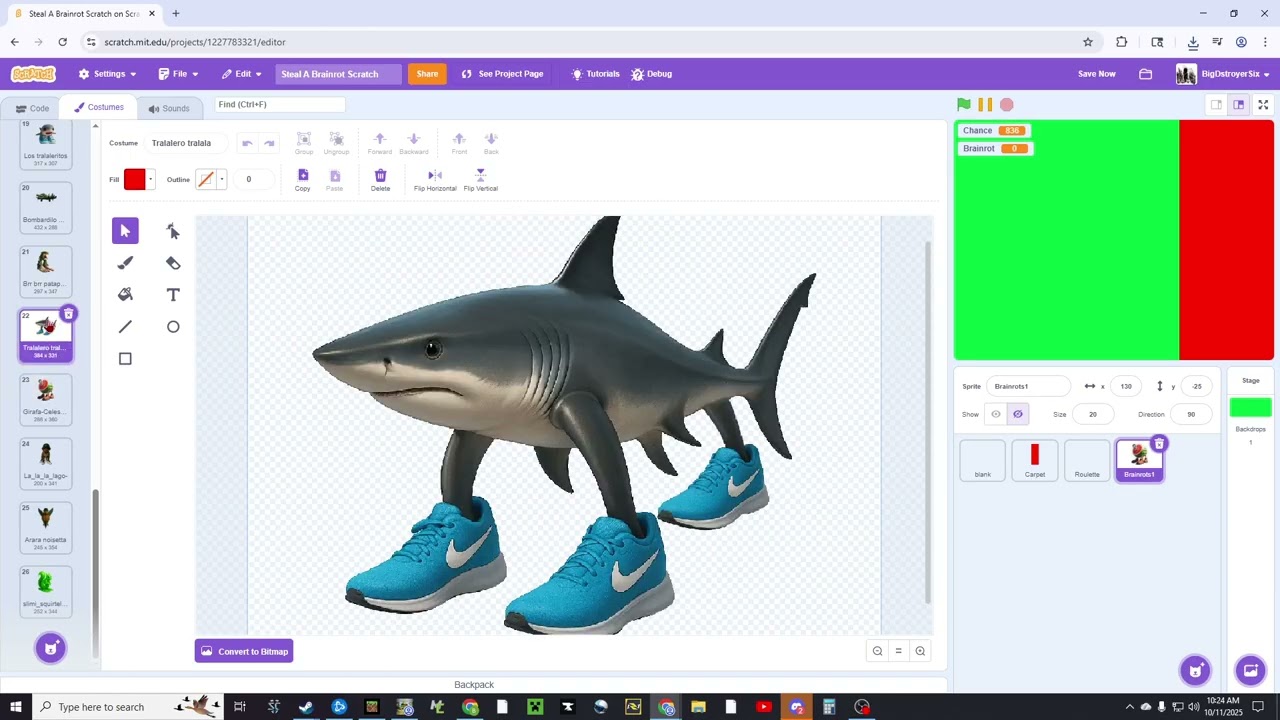Click the Scratch logo
Screen dimensions: 1280x720
tap(33, 74)
